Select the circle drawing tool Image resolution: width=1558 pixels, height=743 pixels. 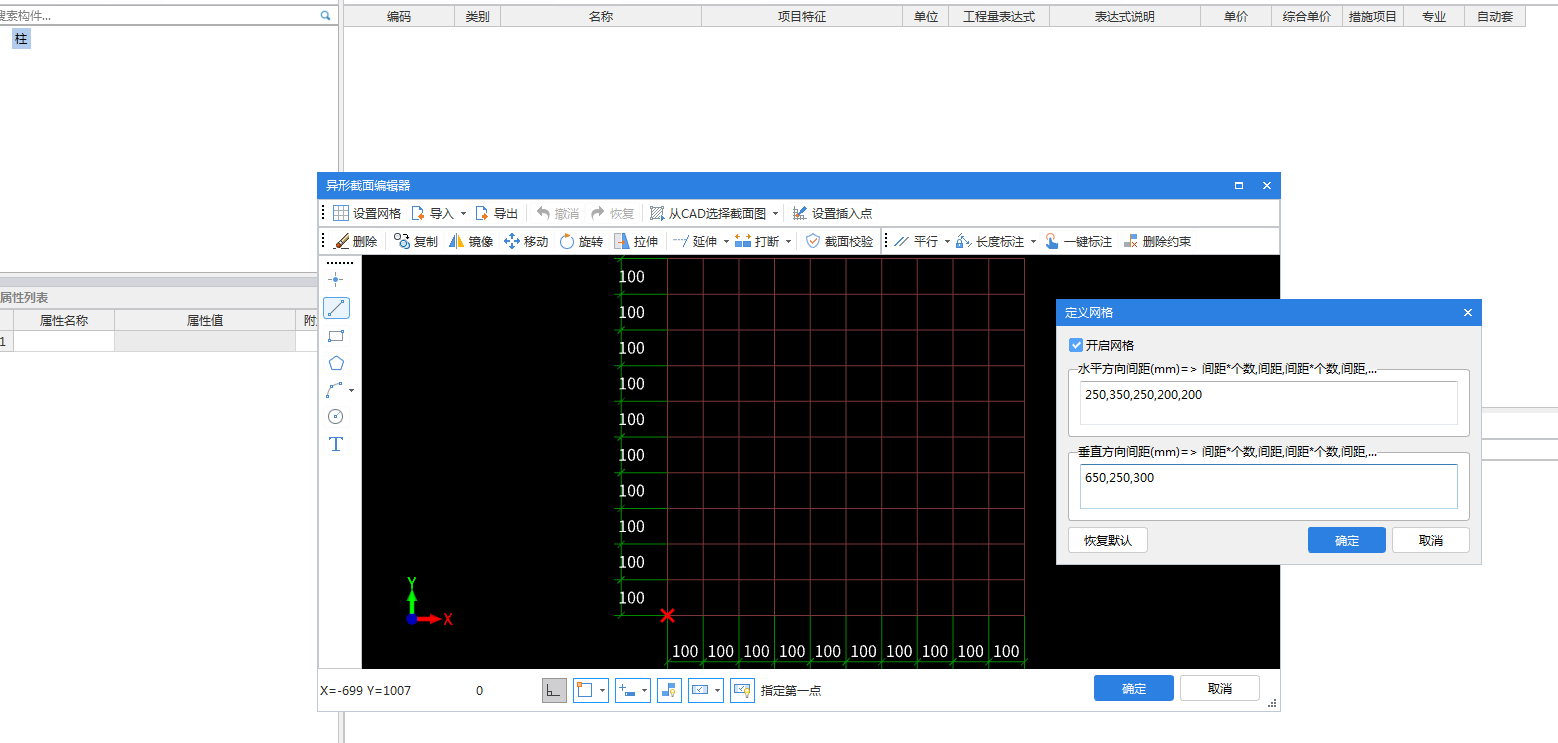click(336, 417)
